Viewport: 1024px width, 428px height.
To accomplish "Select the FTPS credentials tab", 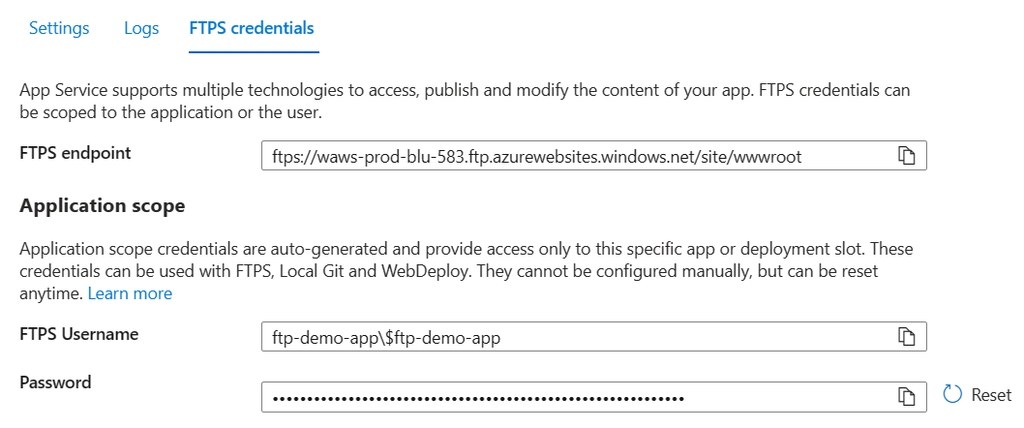I will point(253,28).
